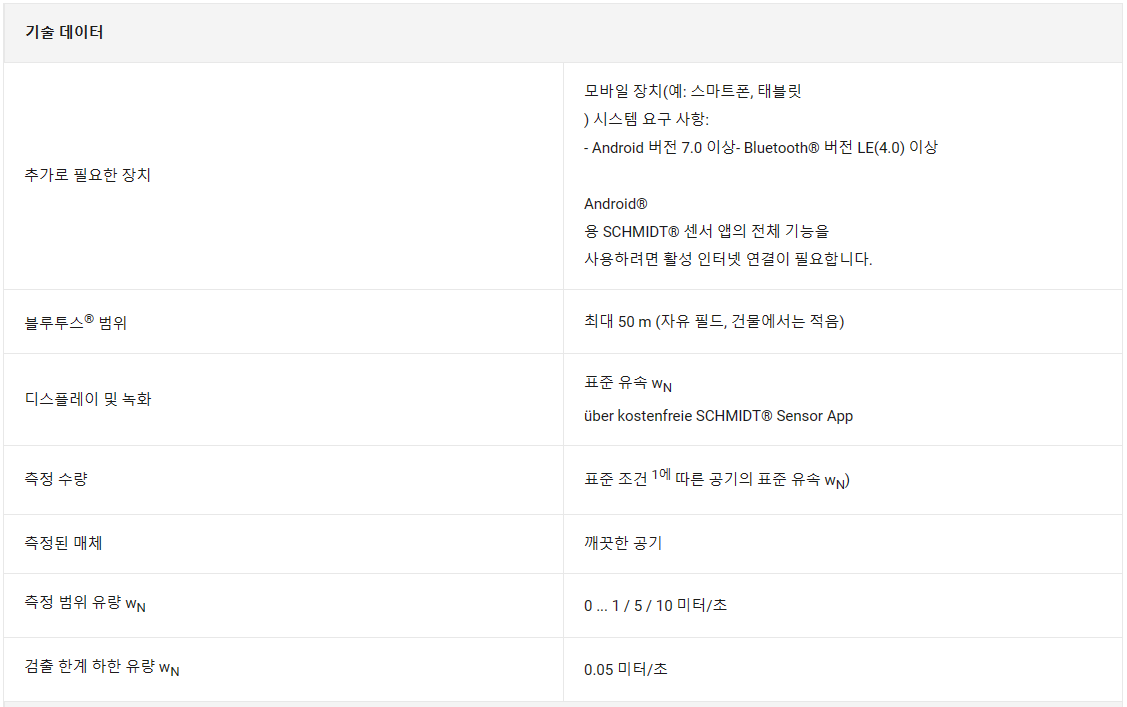Click the 시스템 요구 사항 line

pos(647,119)
